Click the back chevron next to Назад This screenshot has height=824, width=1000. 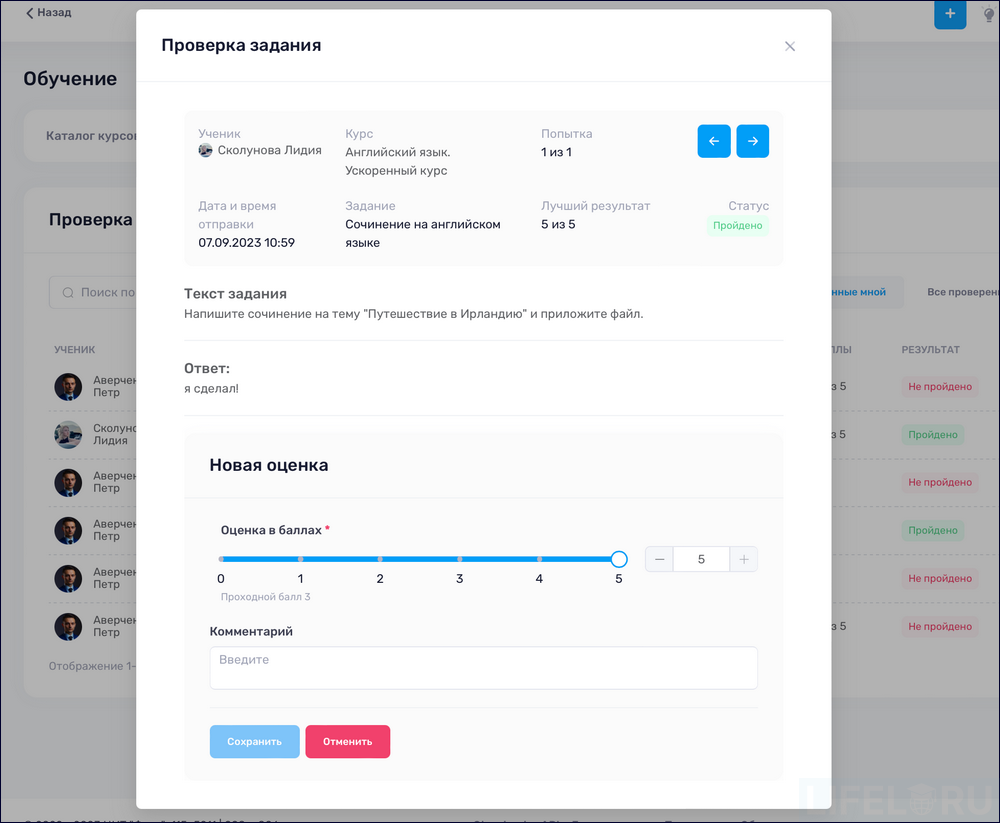click(x=28, y=12)
